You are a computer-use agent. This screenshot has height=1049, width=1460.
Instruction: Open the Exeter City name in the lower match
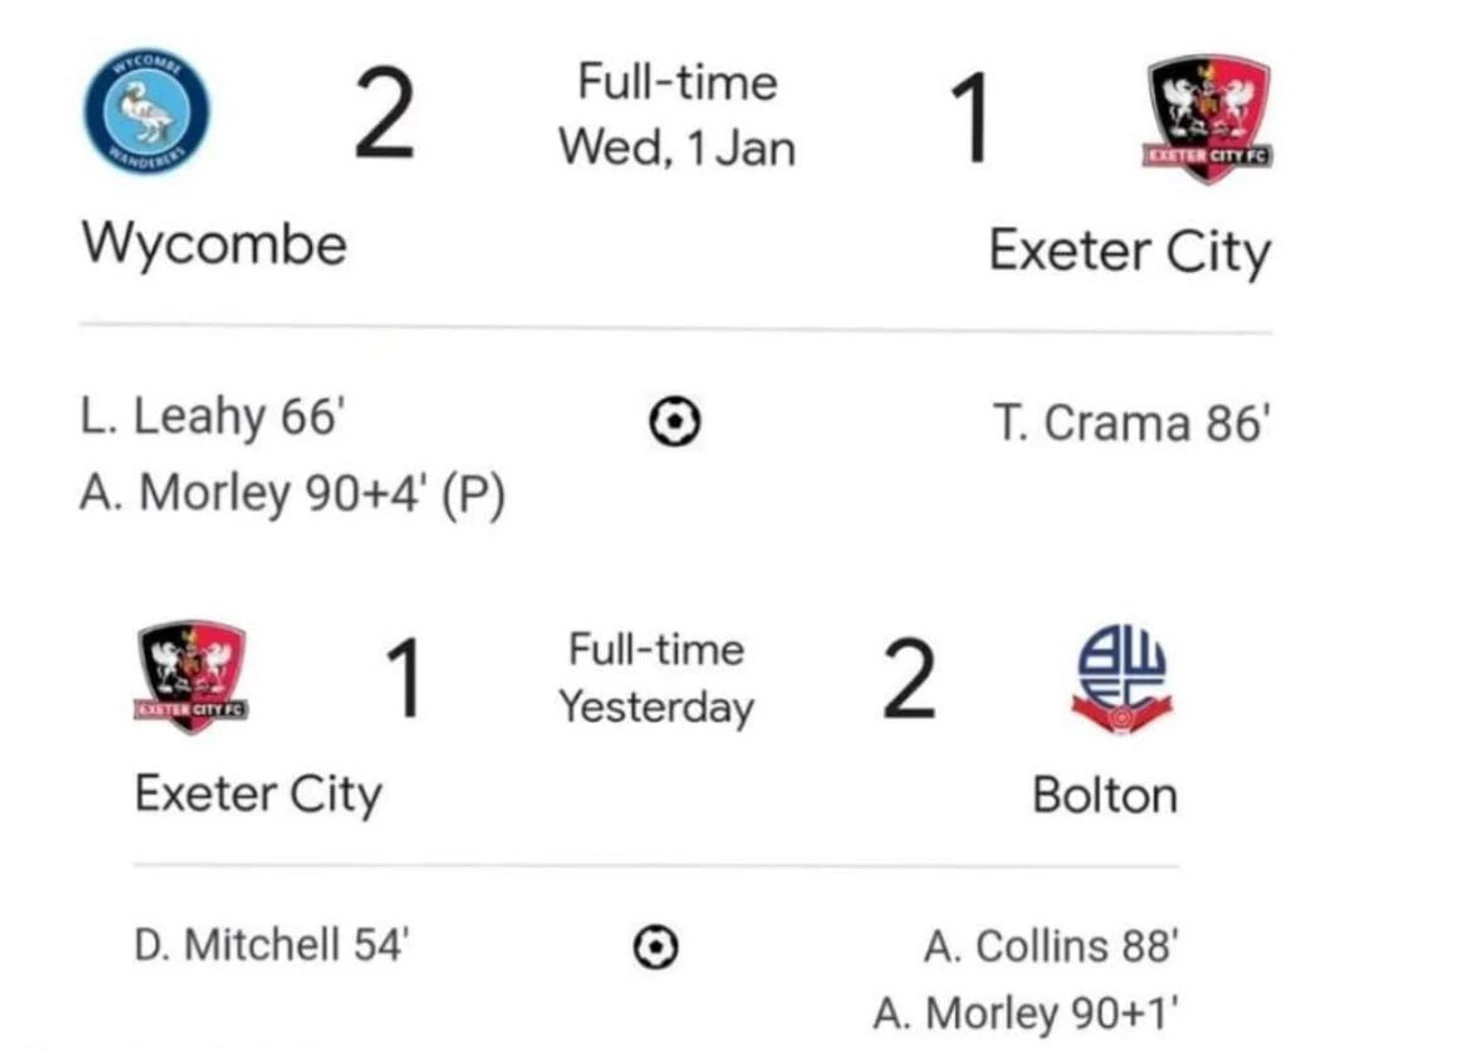(x=258, y=794)
